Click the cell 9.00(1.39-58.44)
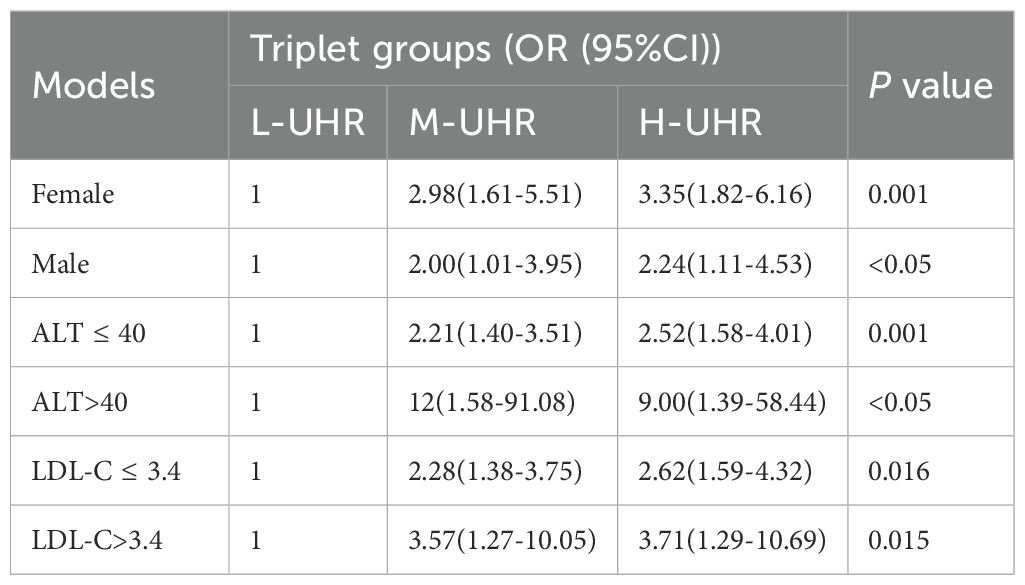The height and width of the screenshot is (585, 1025). [x=732, y=402]
